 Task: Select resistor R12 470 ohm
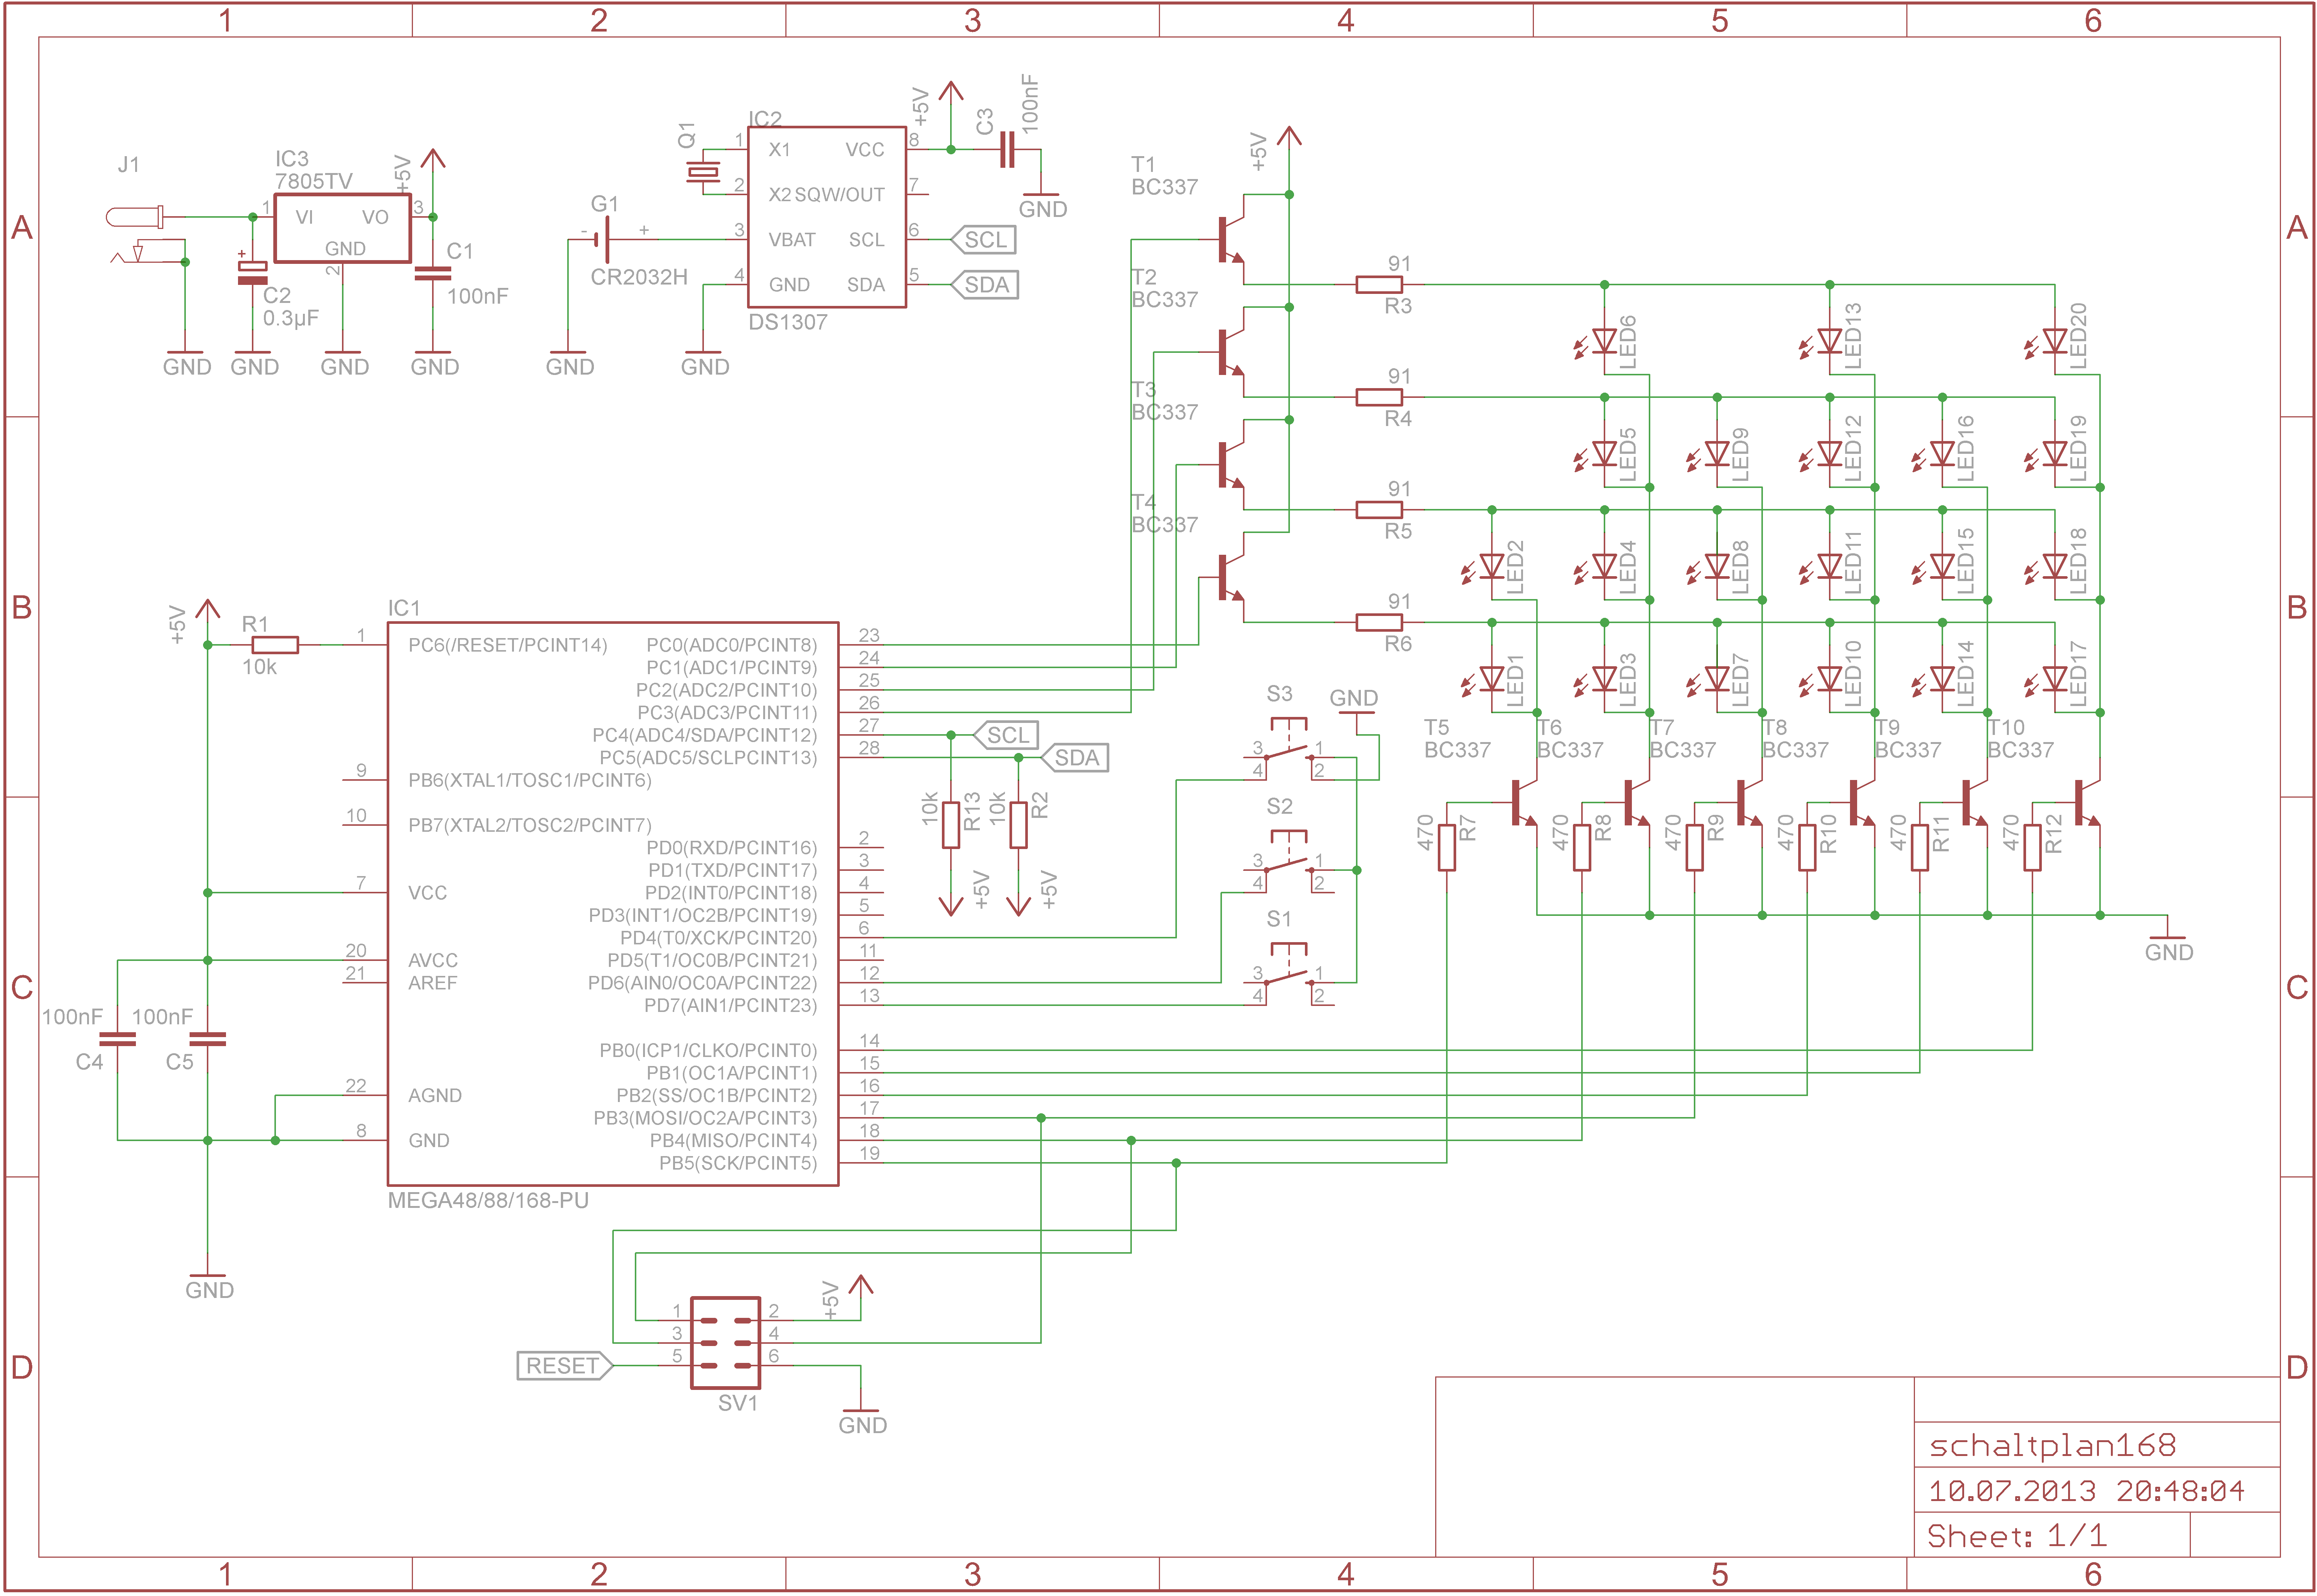pos(2032,848)
